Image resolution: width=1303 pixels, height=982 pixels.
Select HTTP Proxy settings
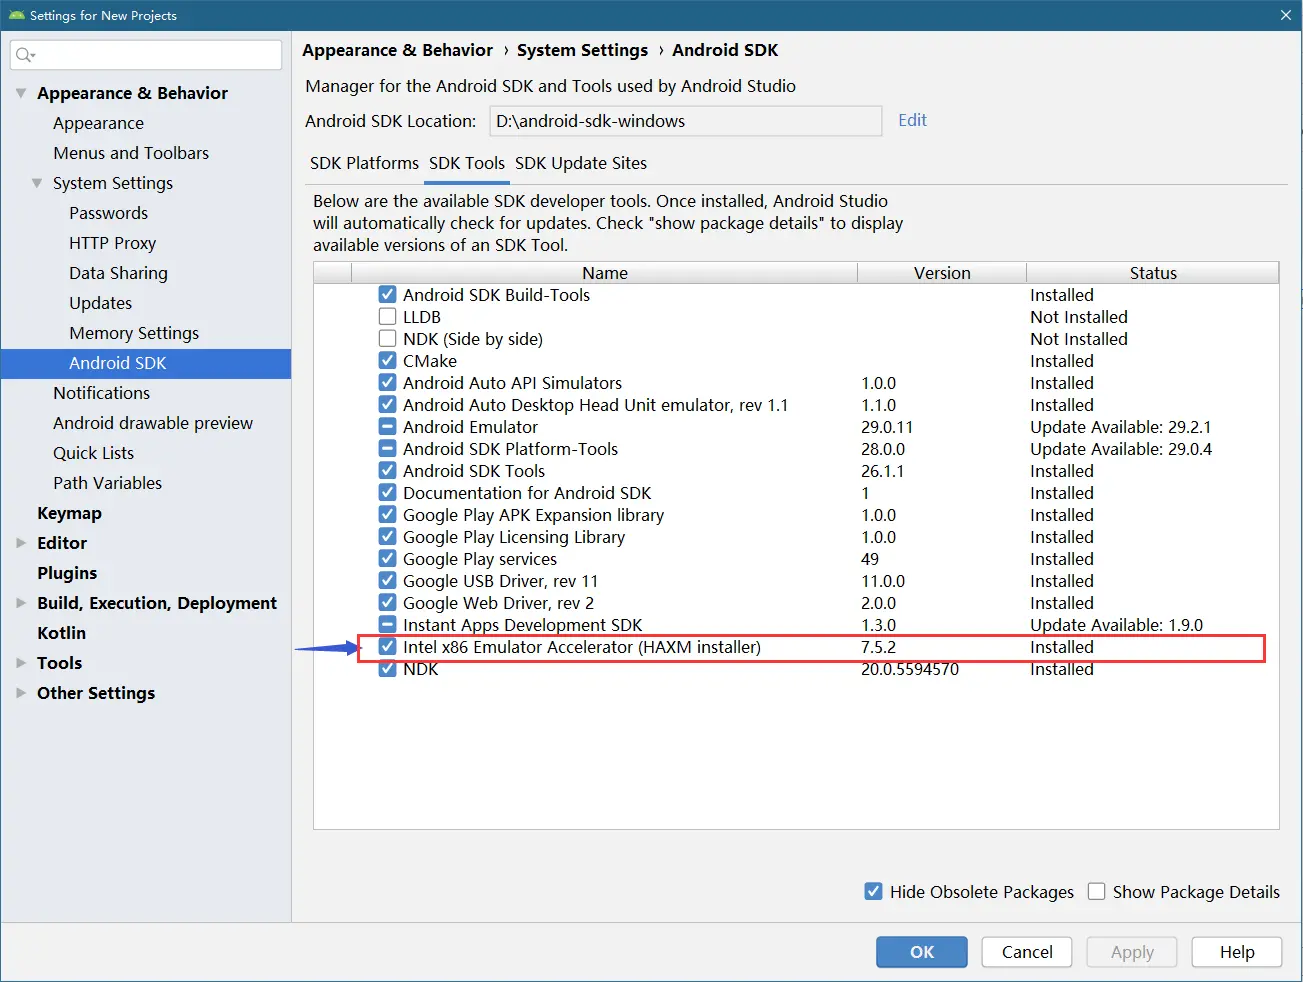[112, 243]
